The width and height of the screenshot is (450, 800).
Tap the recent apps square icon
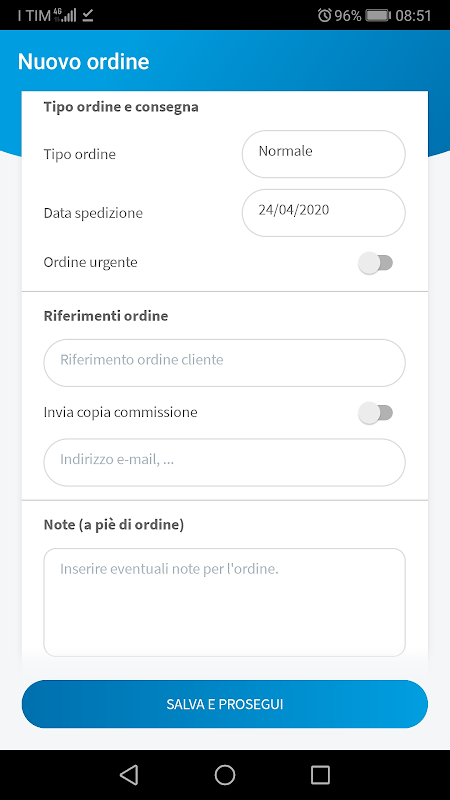click(320, 774)
